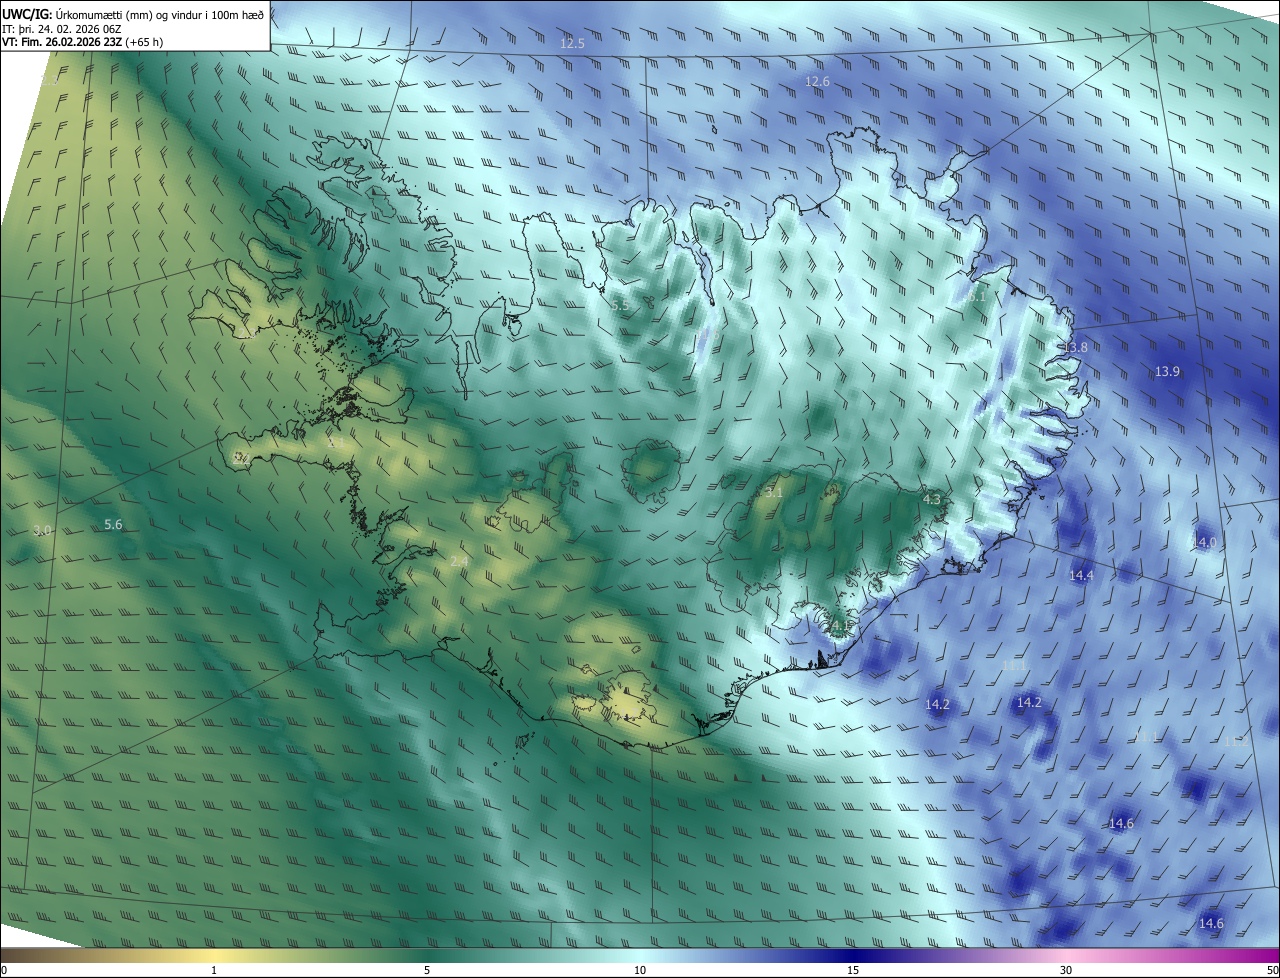Screen dimensions: 1280x978
Task: Click the 13.8 value near the east coast
Action: (1074, 347)
